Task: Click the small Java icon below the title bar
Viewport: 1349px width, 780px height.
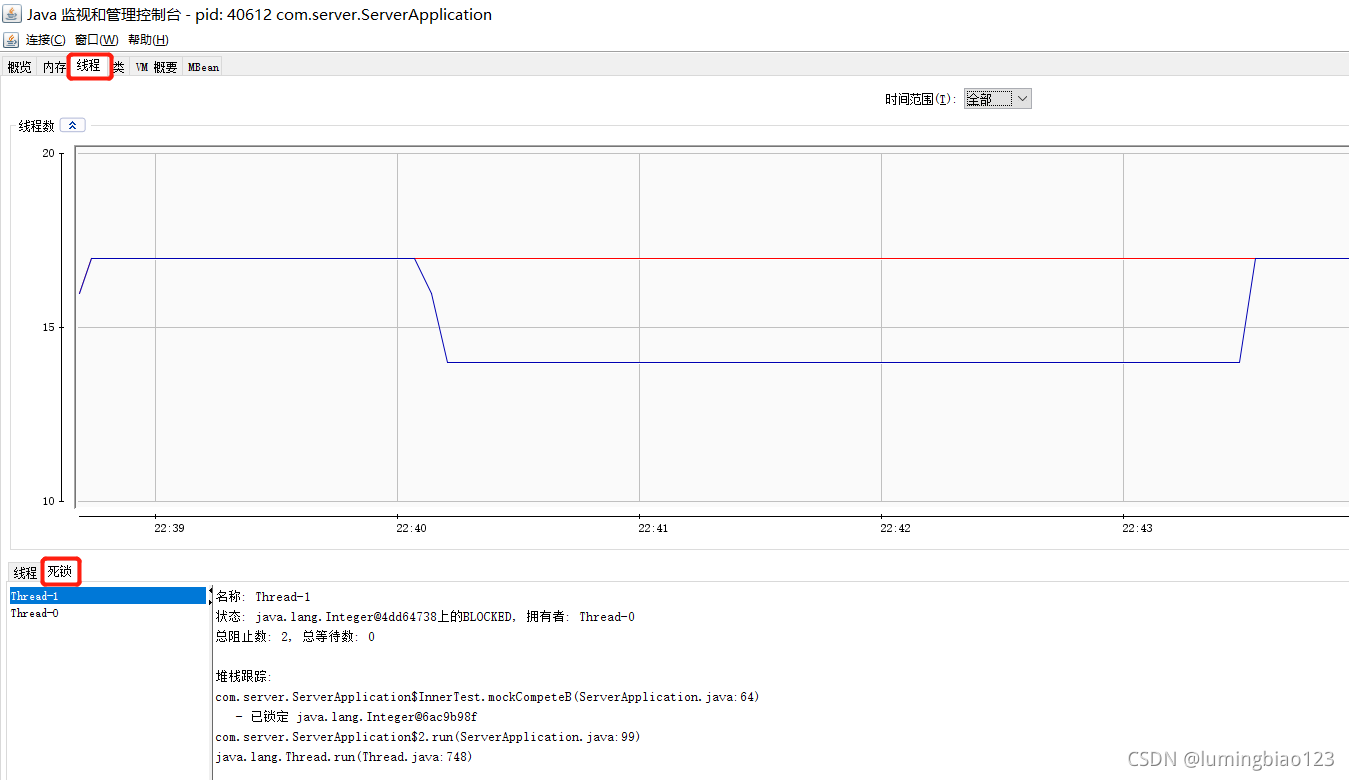Action: click(x=9, y=39)
